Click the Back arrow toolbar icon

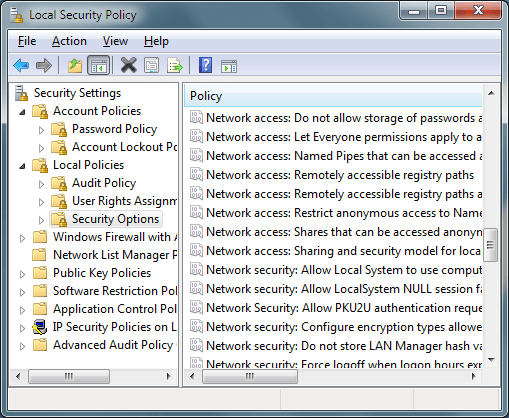coord(21,65)
